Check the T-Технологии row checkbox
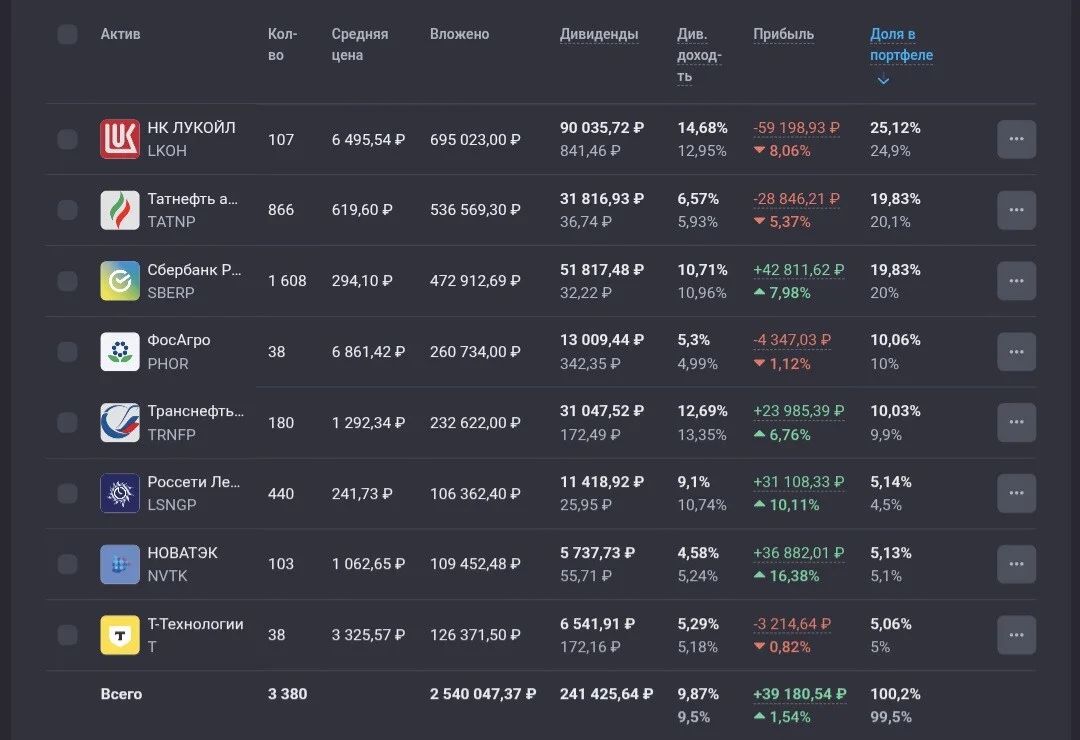Viewport: 1080px width, 740px height. pyautogui.click(x=68, y=635)
